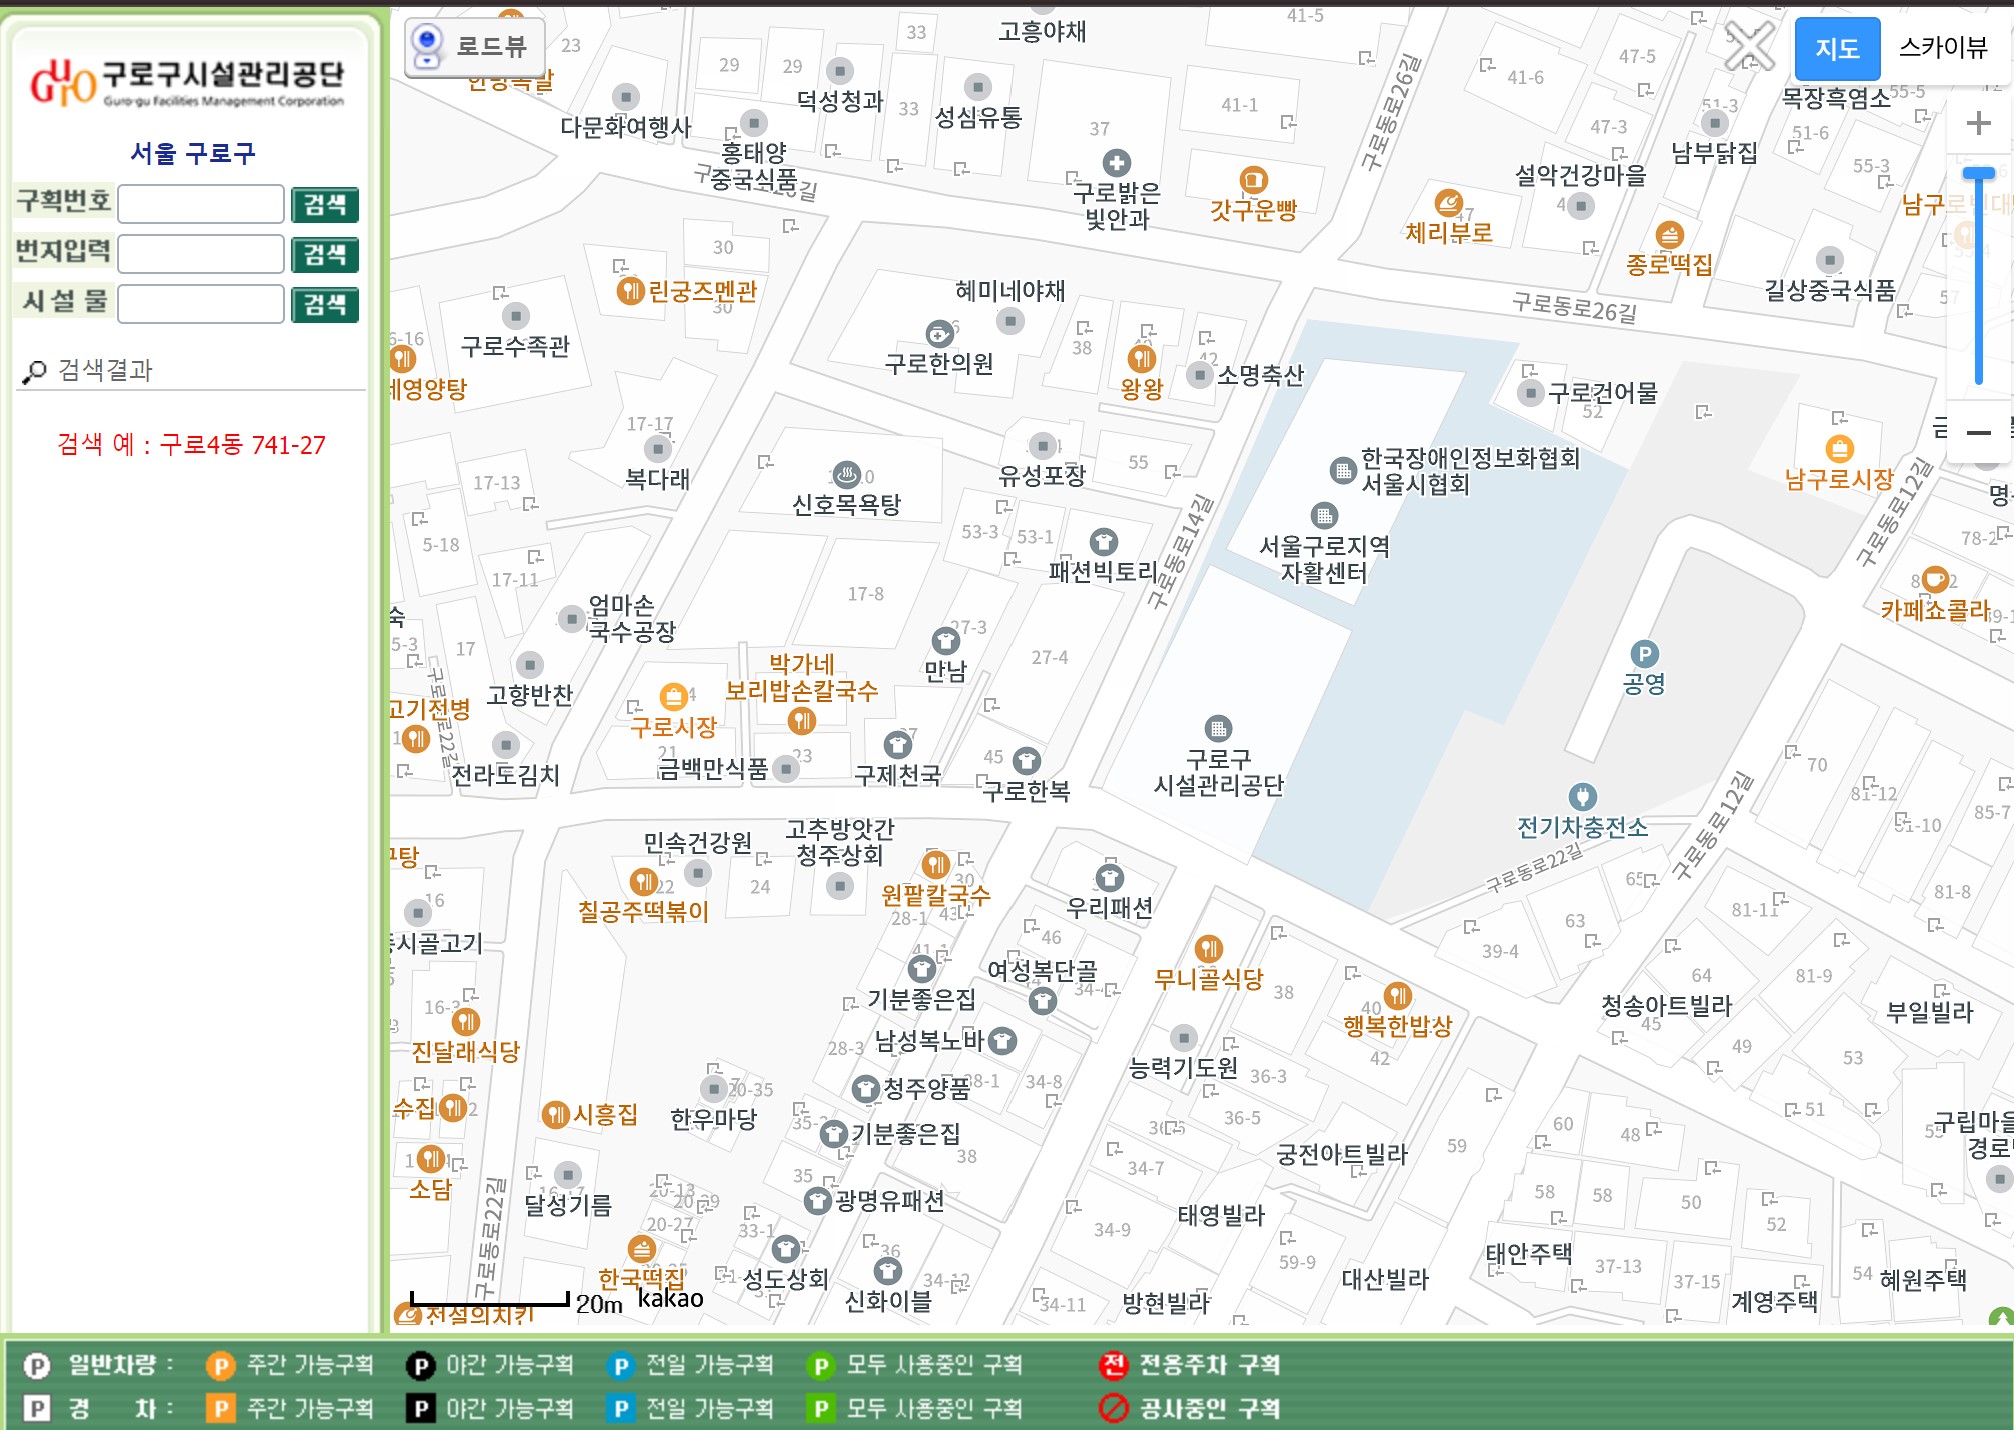Click 검색 button next to 구획번호
Screen dimensions: 2014x1430
[324, 205]
